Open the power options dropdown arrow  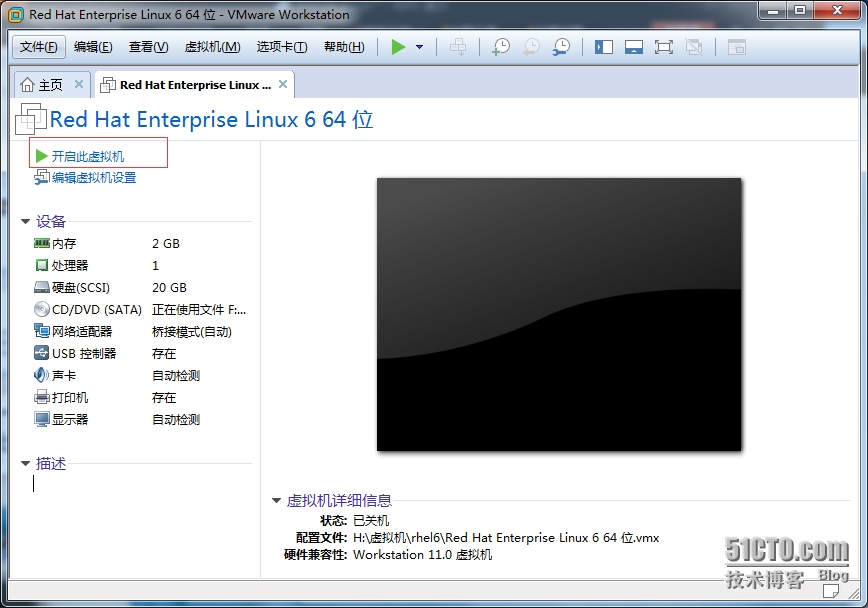pyautogui.click(x=420, y=47)
